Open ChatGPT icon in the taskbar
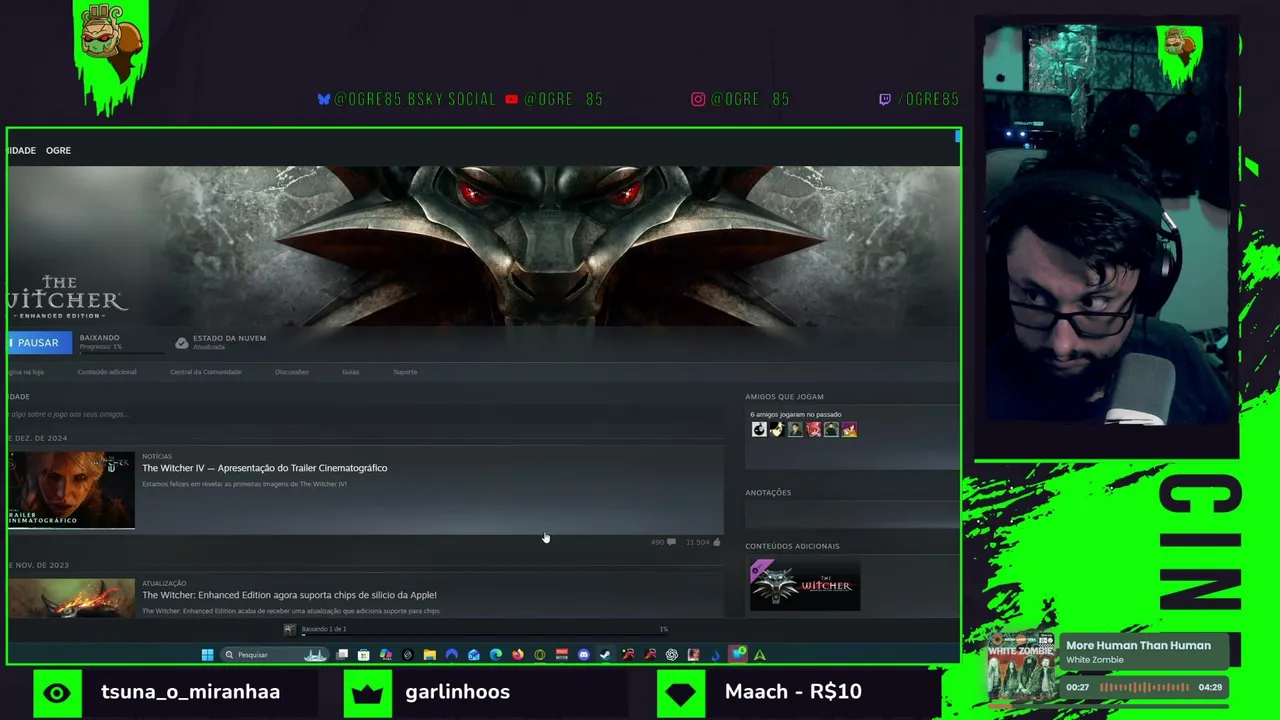This screenshot has width=1280, height=720. tap(672, 655)
